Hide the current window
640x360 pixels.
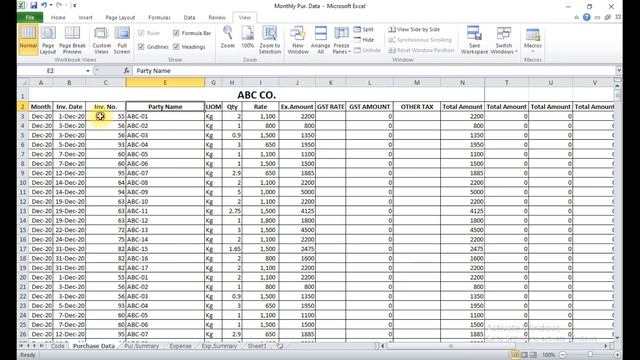[364, 40]
